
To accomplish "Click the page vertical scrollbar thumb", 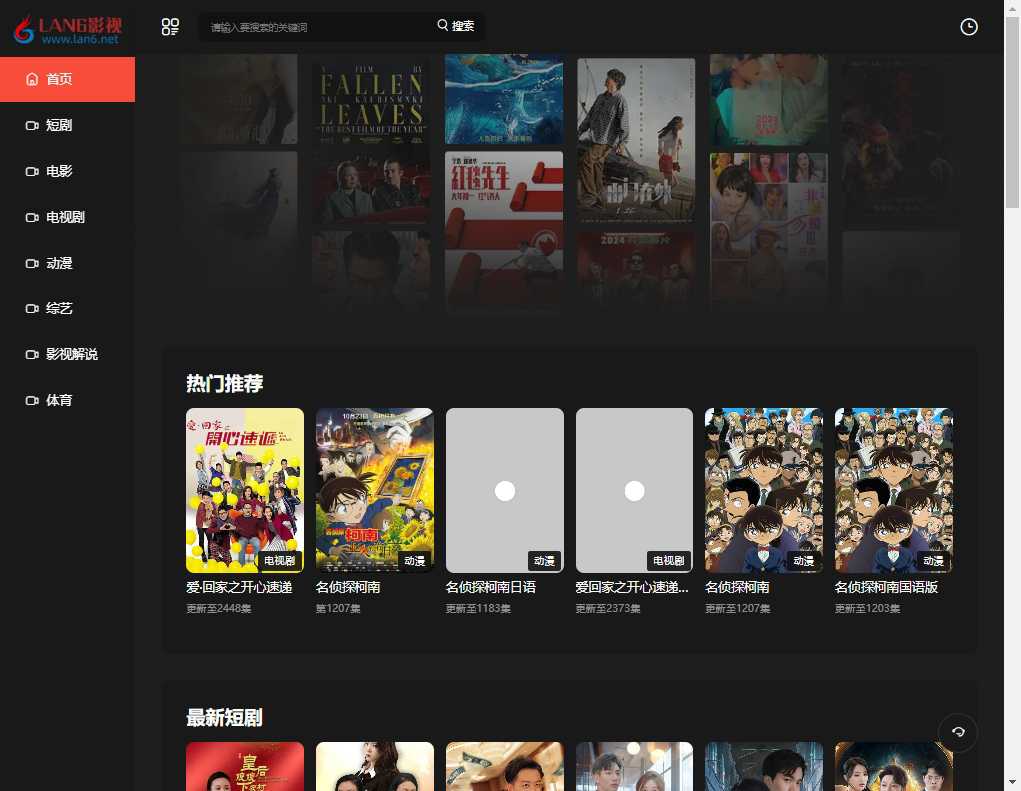I will [1012, 112].
